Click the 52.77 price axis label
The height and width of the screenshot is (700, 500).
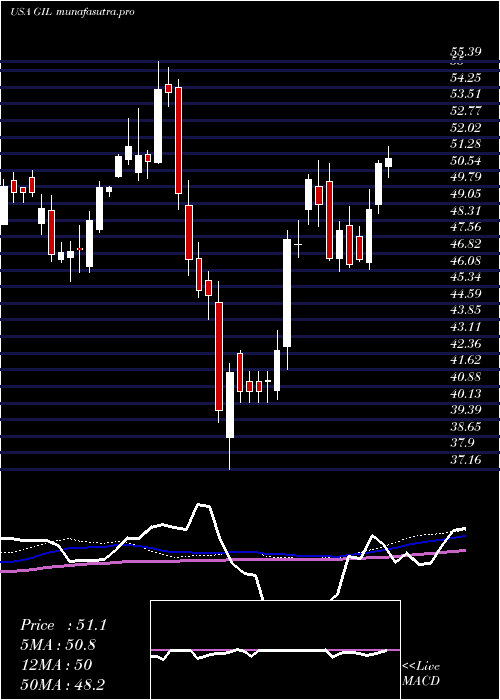point(466,111)
